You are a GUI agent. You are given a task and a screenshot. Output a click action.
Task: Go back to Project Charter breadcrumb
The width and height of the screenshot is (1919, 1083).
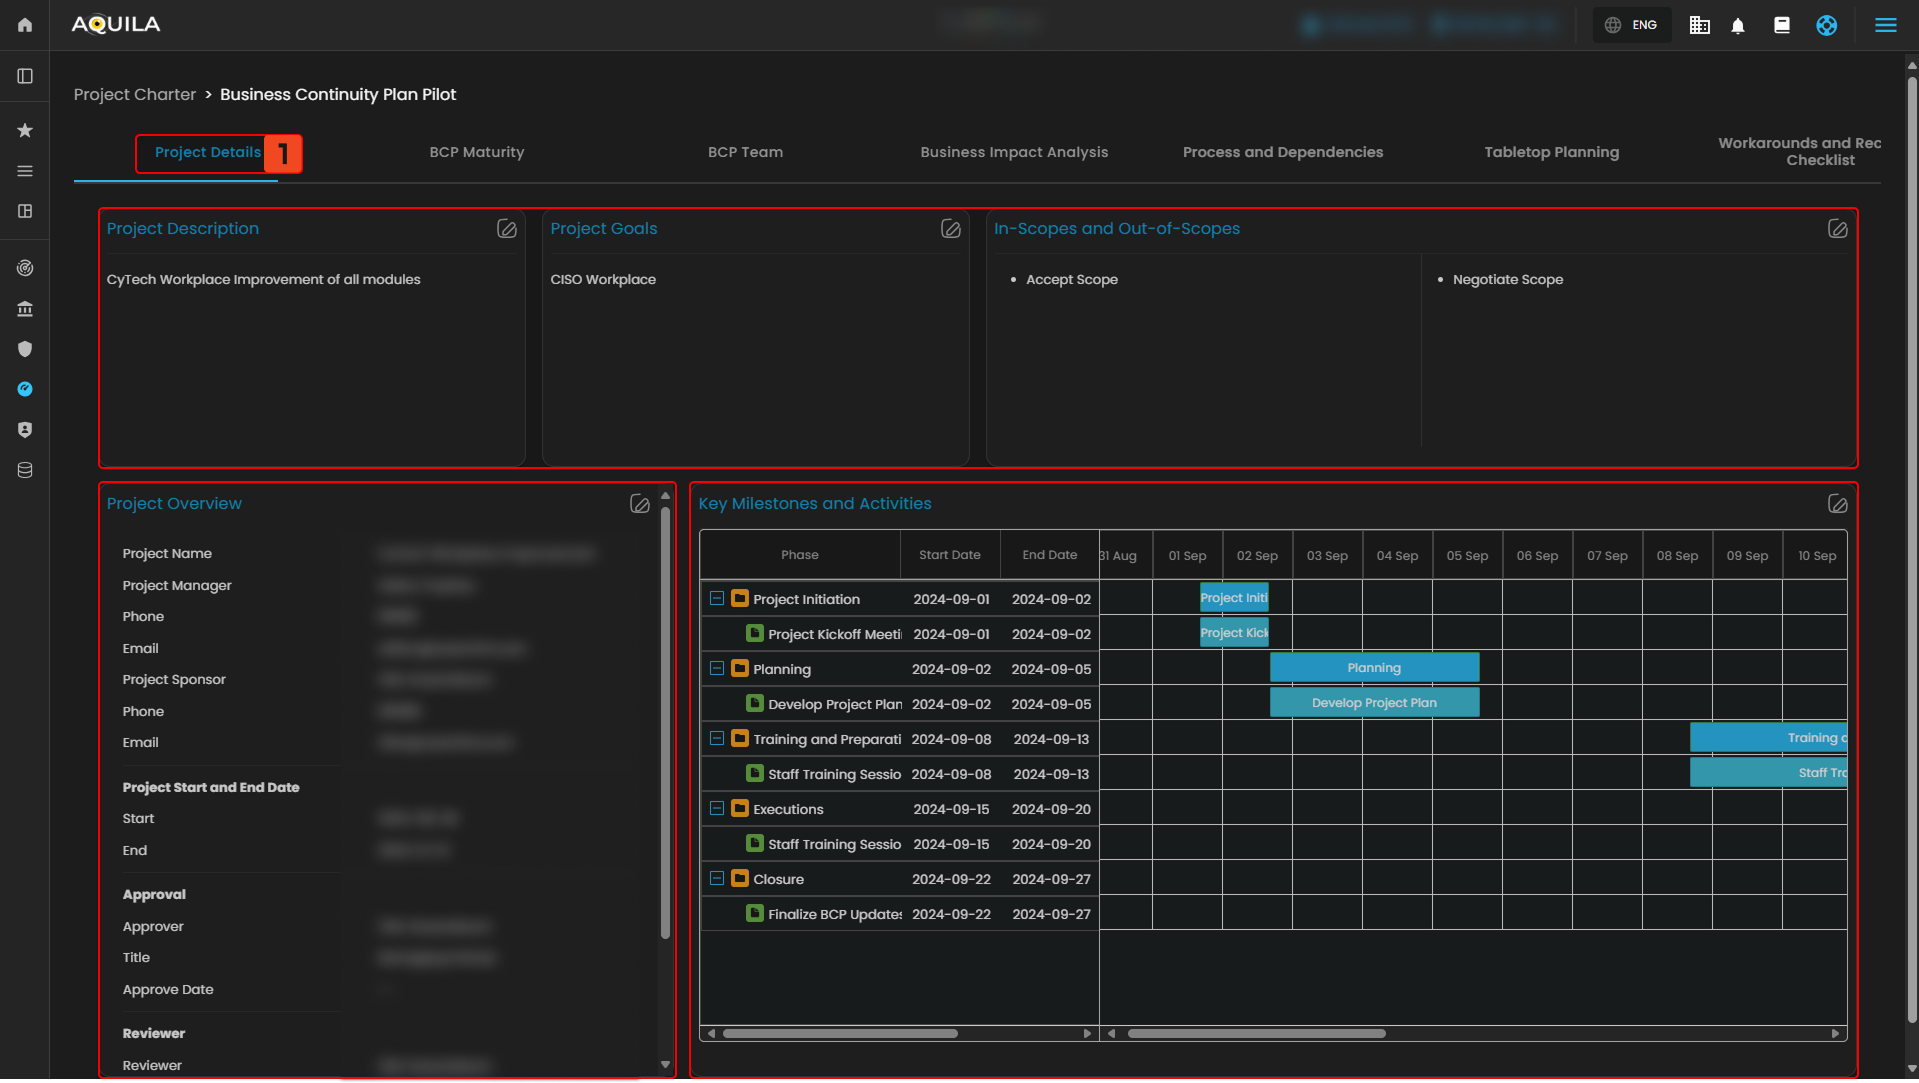click(135, 94)
